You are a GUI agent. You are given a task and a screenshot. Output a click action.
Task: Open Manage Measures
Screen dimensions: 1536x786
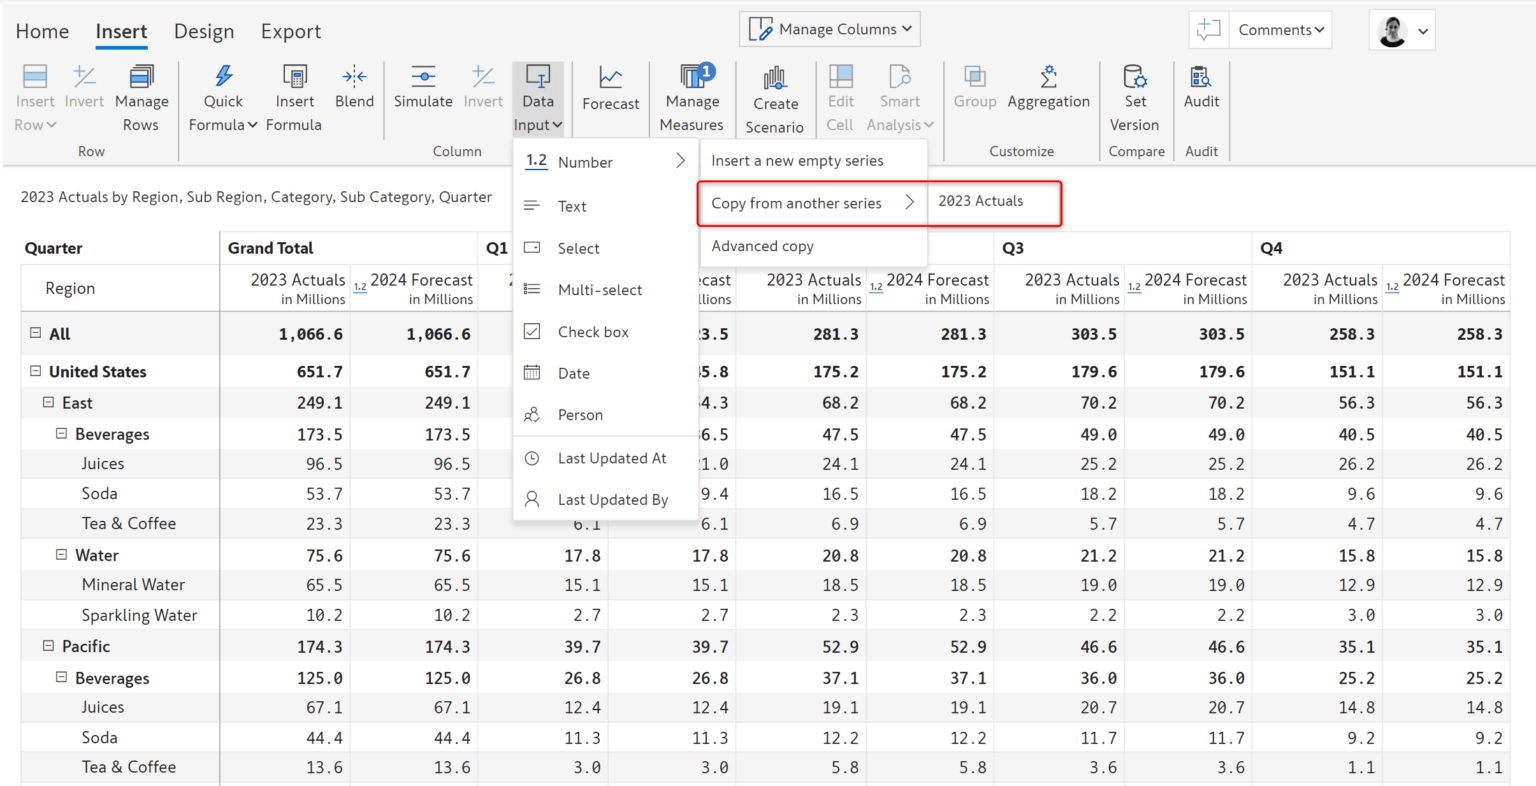(x=691, y=95)
